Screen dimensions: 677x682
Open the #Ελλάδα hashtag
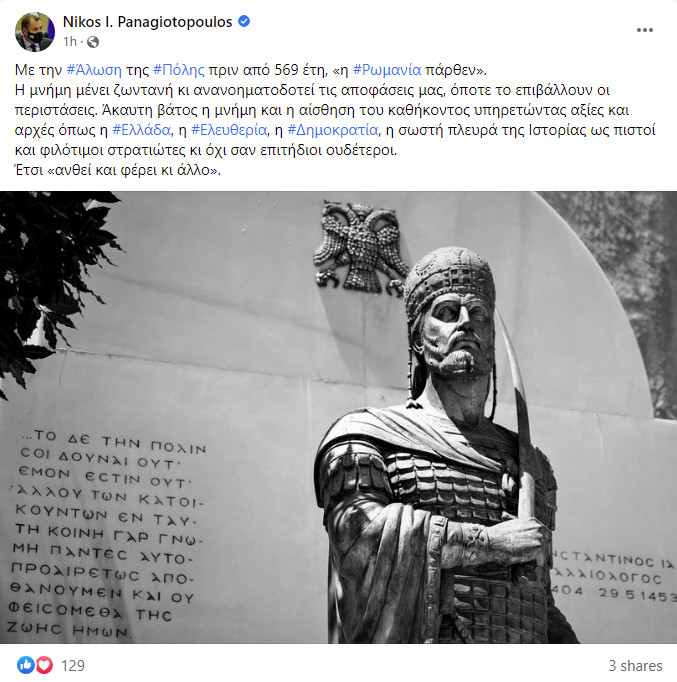tap(141, 130)
